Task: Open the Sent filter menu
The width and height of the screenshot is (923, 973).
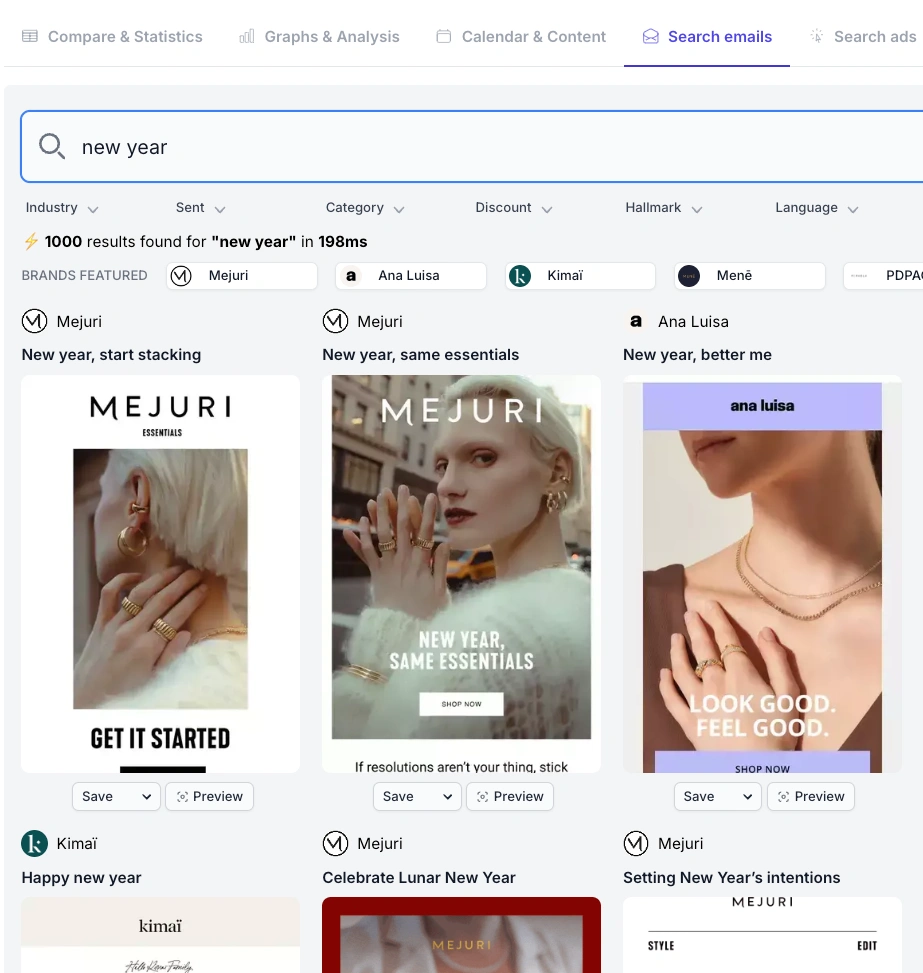Action: click(x=200, y=208)
